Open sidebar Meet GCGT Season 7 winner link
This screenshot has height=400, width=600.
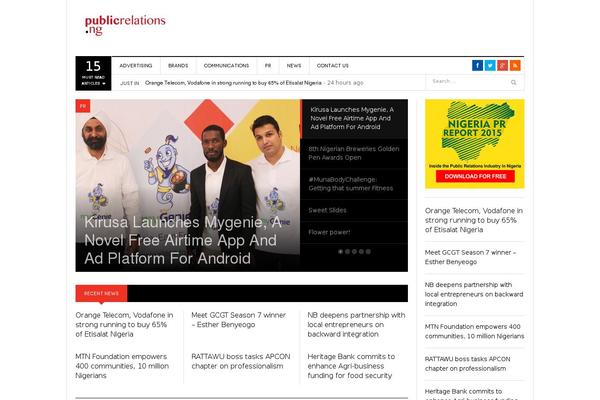[470, 257]
